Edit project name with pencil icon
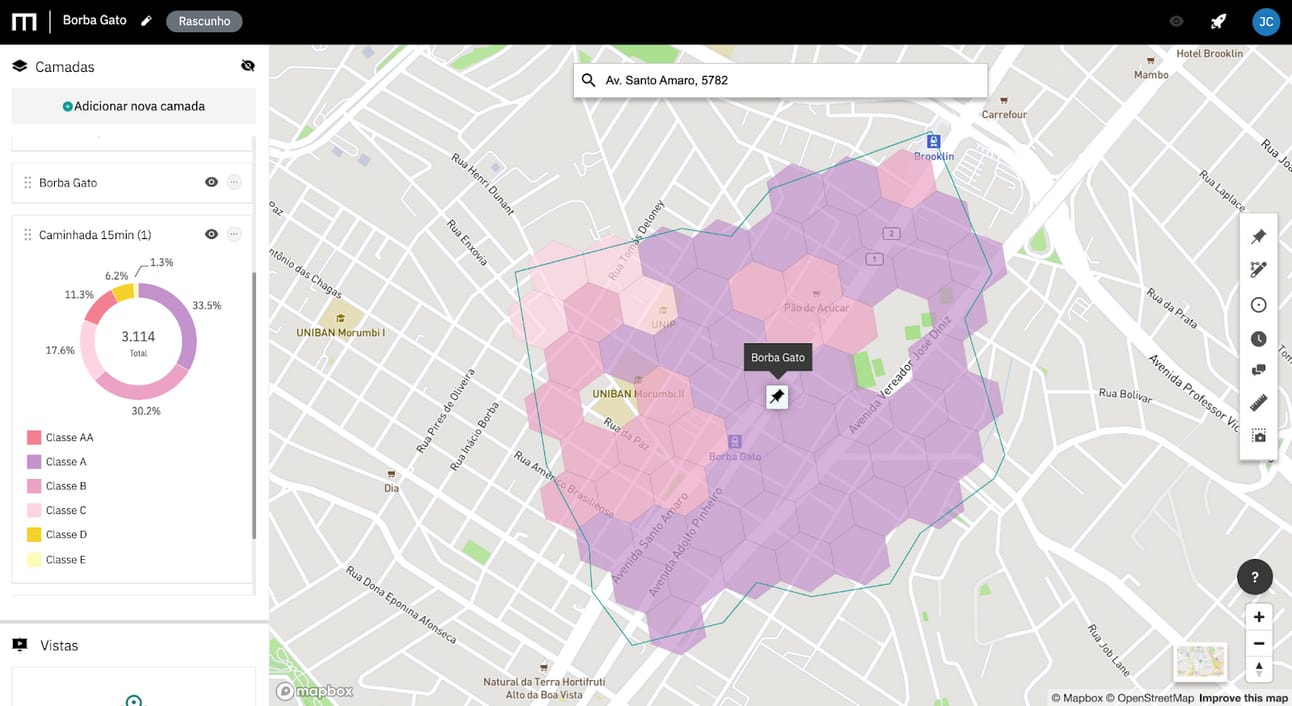This screenshot has width=1292, height=706. click(x=146, y=20)
